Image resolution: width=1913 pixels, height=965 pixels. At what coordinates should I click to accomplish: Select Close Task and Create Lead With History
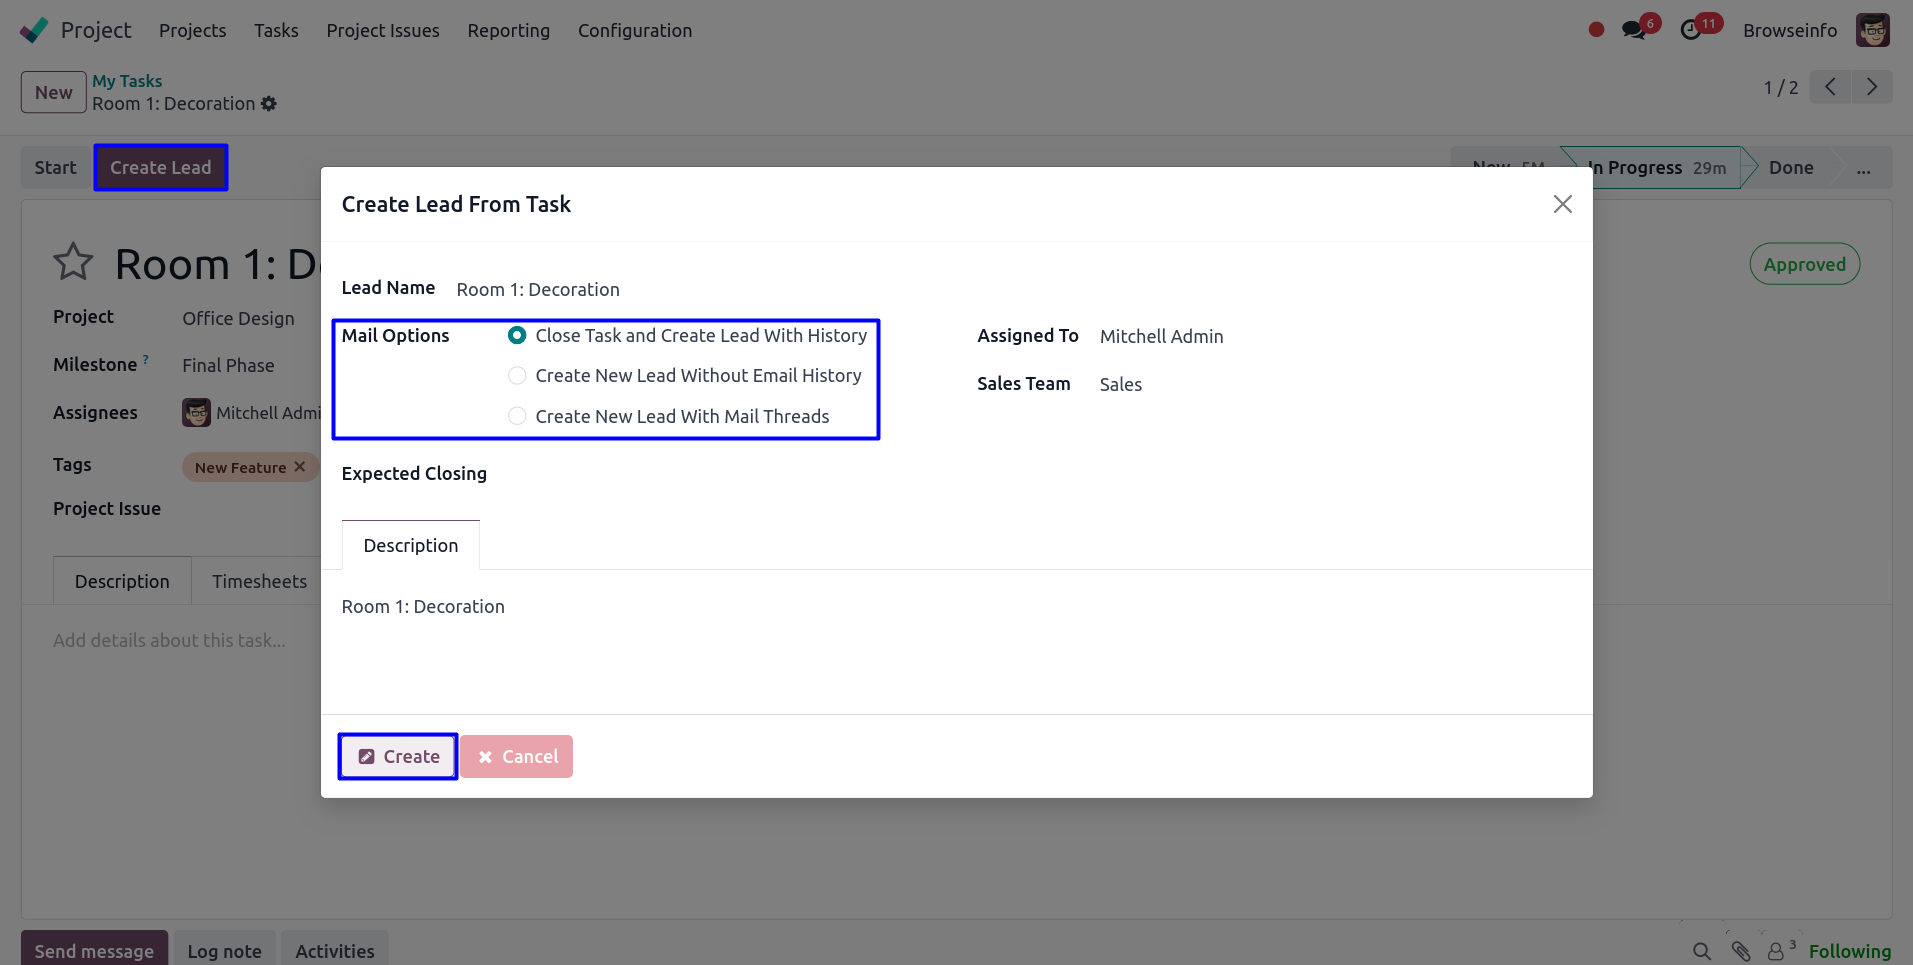pos(517,336)
